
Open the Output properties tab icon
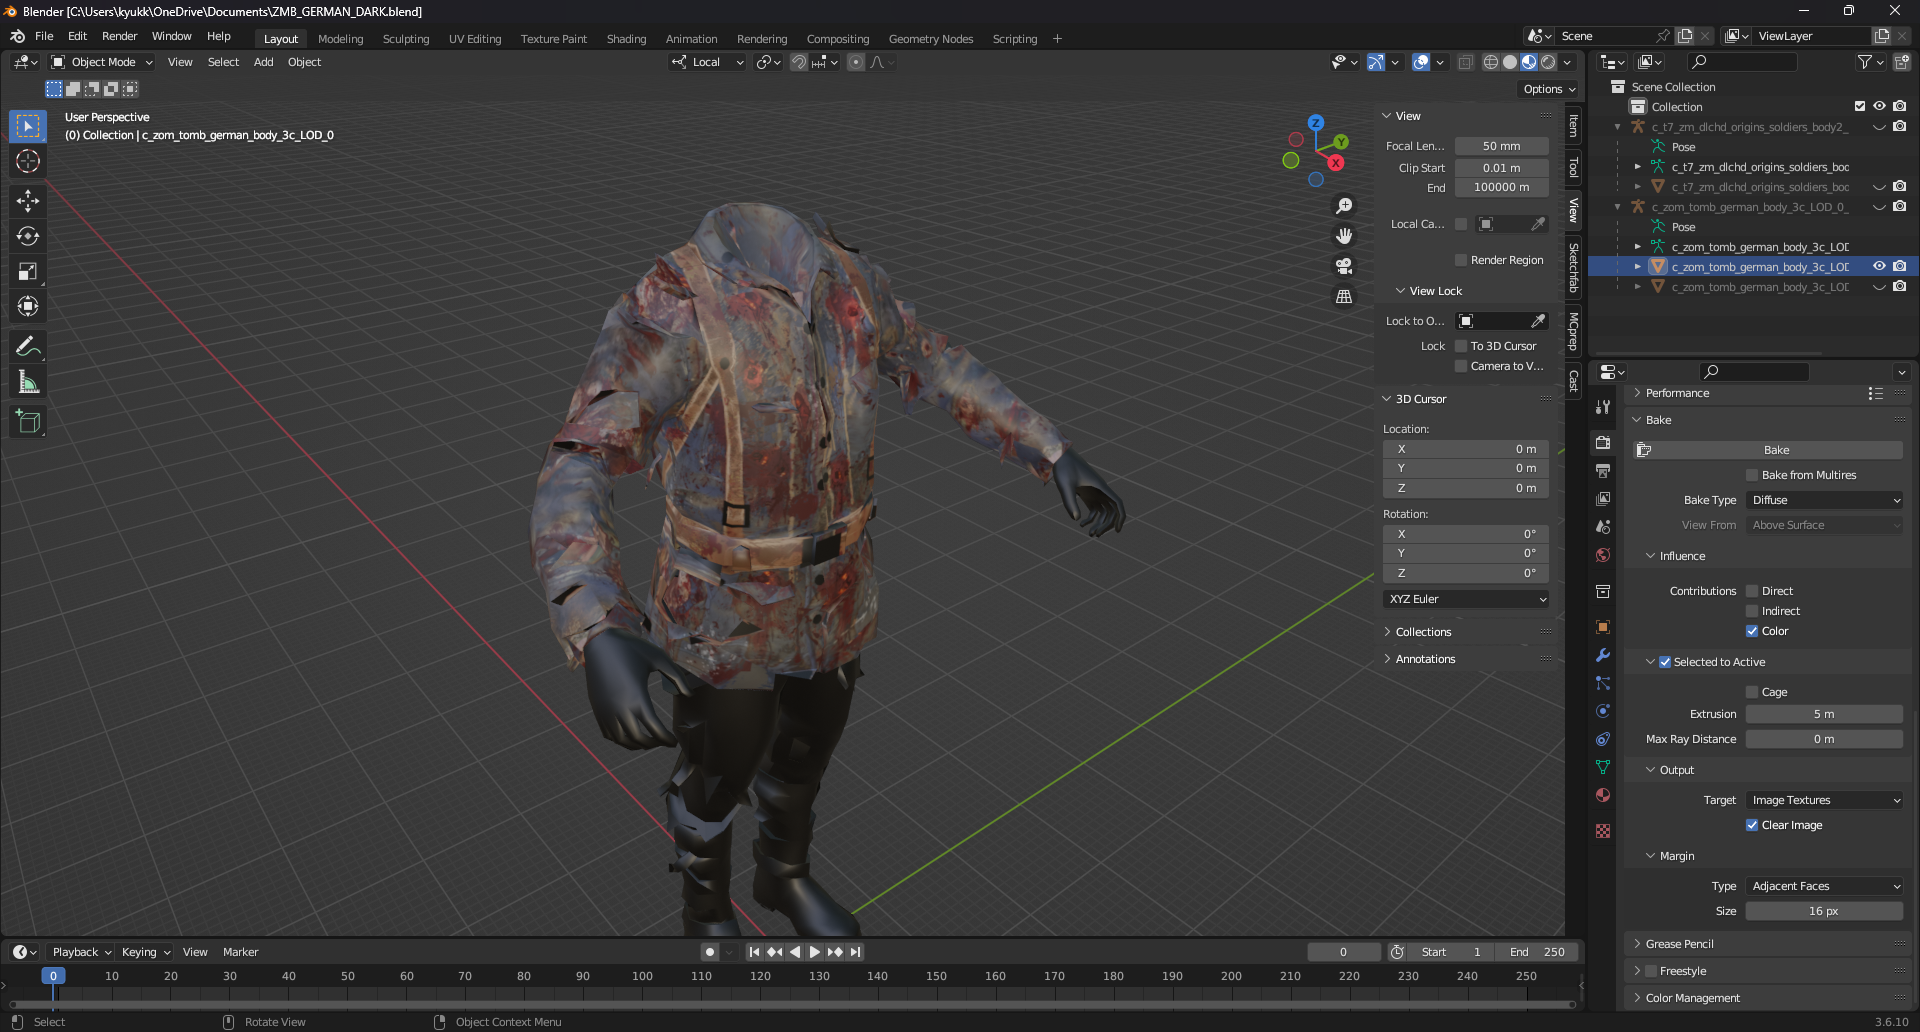(x=1603, y=470)
